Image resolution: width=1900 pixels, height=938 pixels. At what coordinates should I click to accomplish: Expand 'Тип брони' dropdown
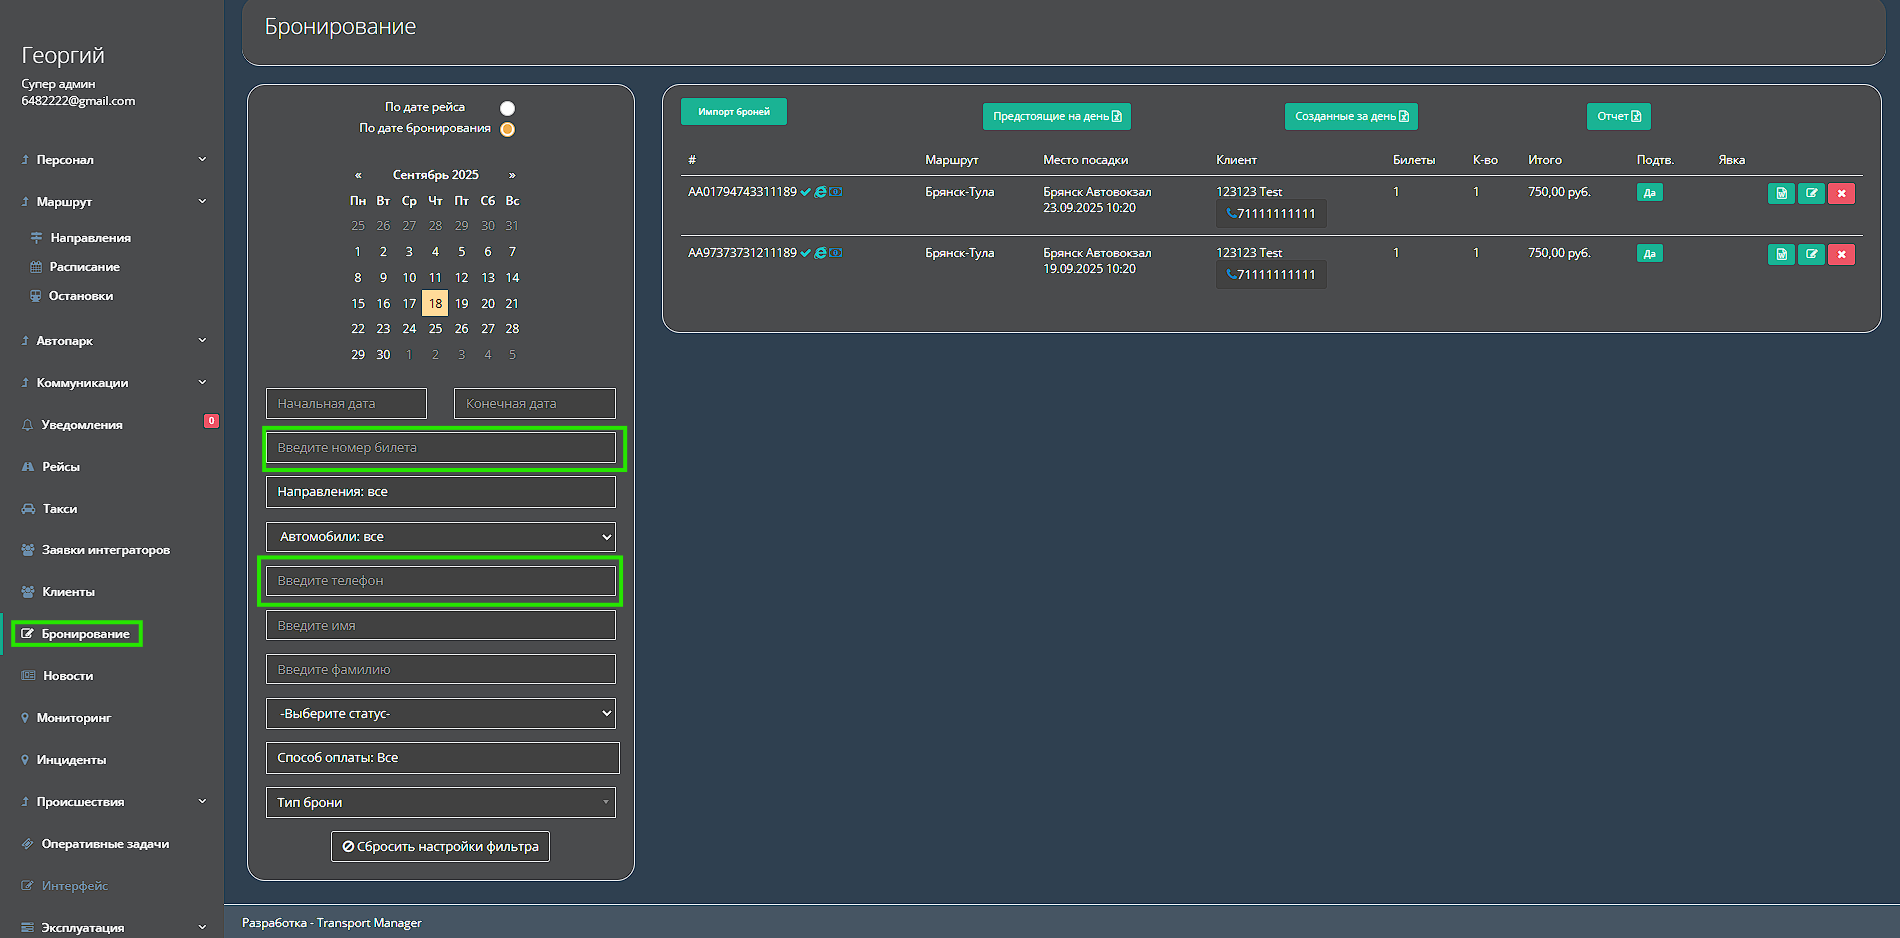click(441, 803)
